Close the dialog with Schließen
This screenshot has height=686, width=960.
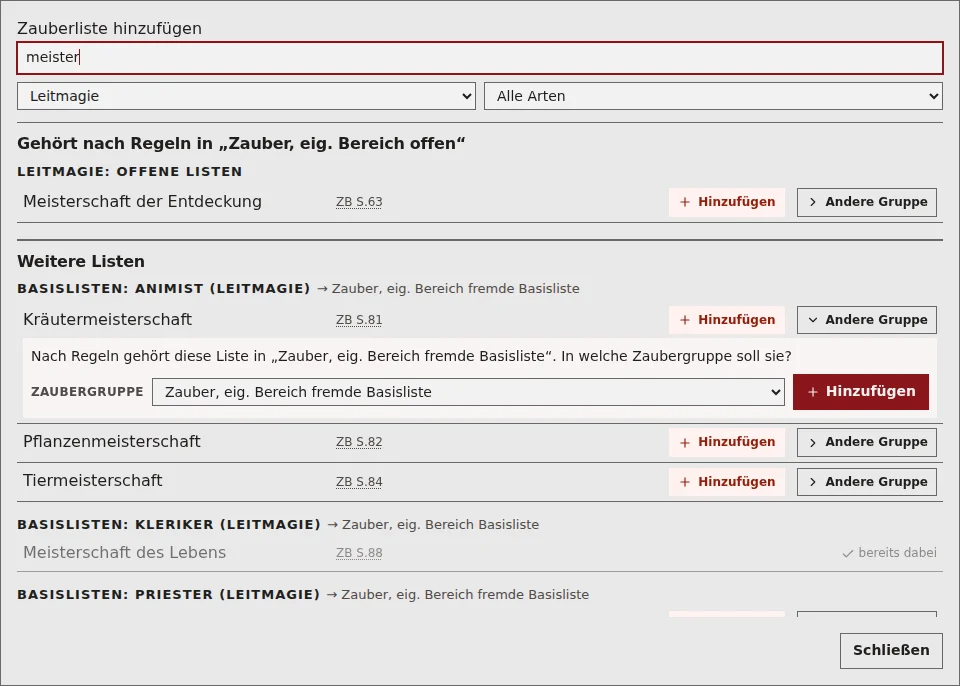tap(891, 650)
